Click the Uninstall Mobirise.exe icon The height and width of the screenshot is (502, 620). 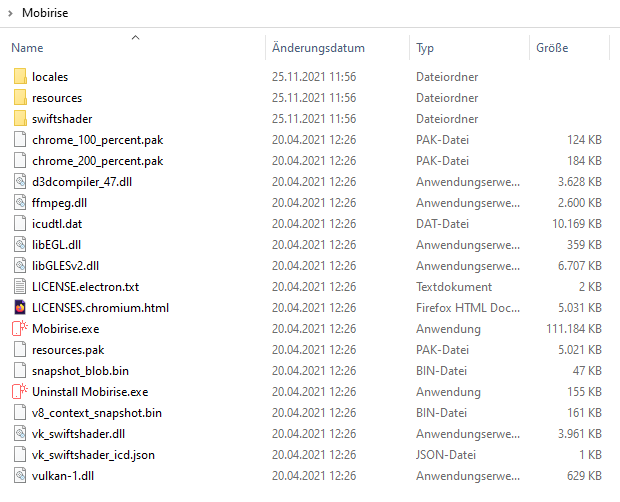pos(20,391)
